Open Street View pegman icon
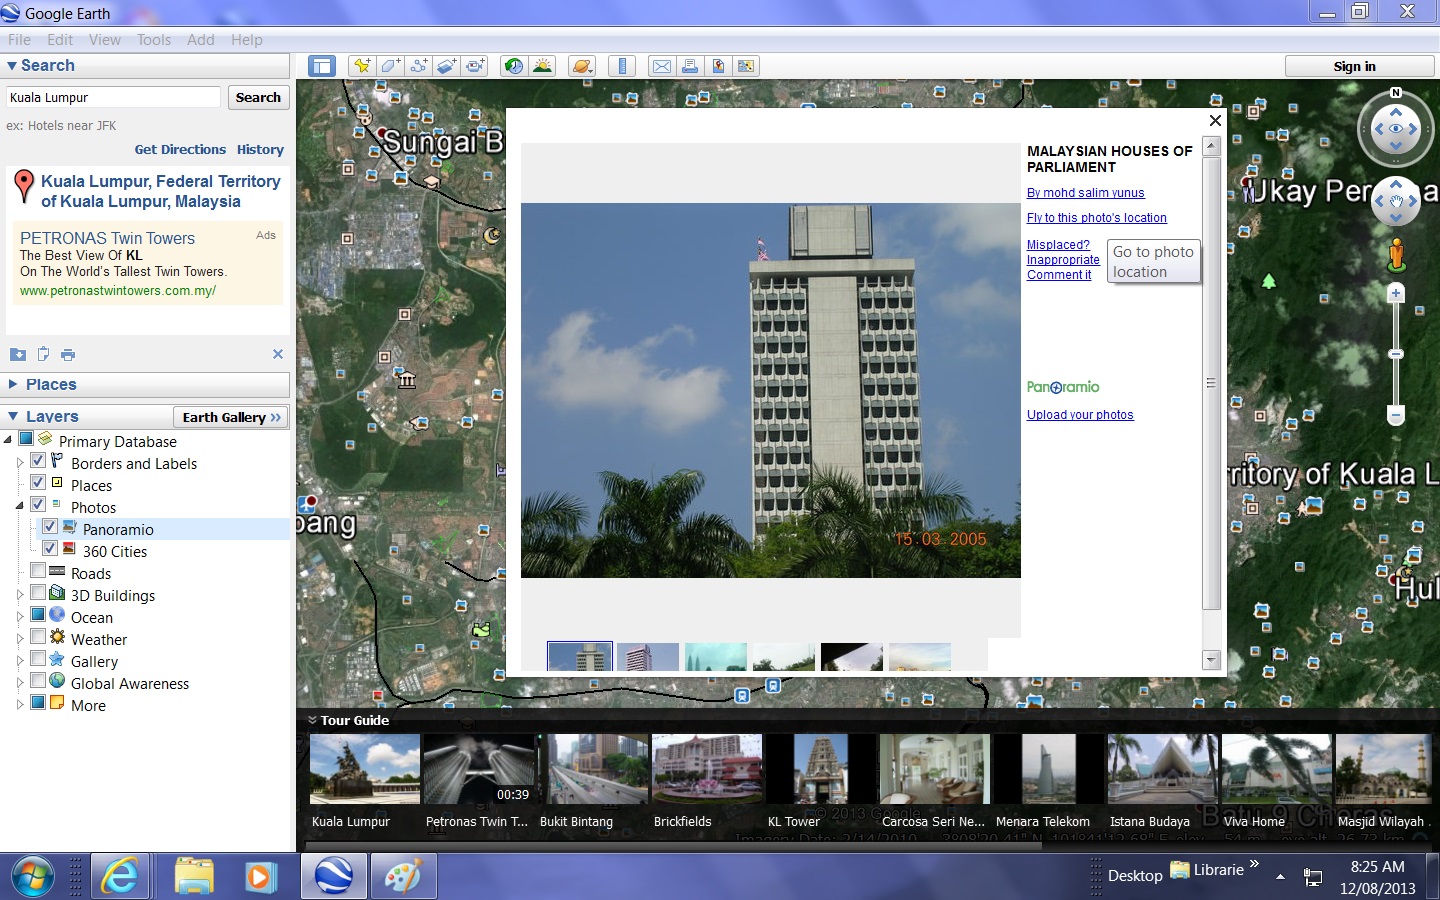The image size is (1440, 900). coord(1397,255)
